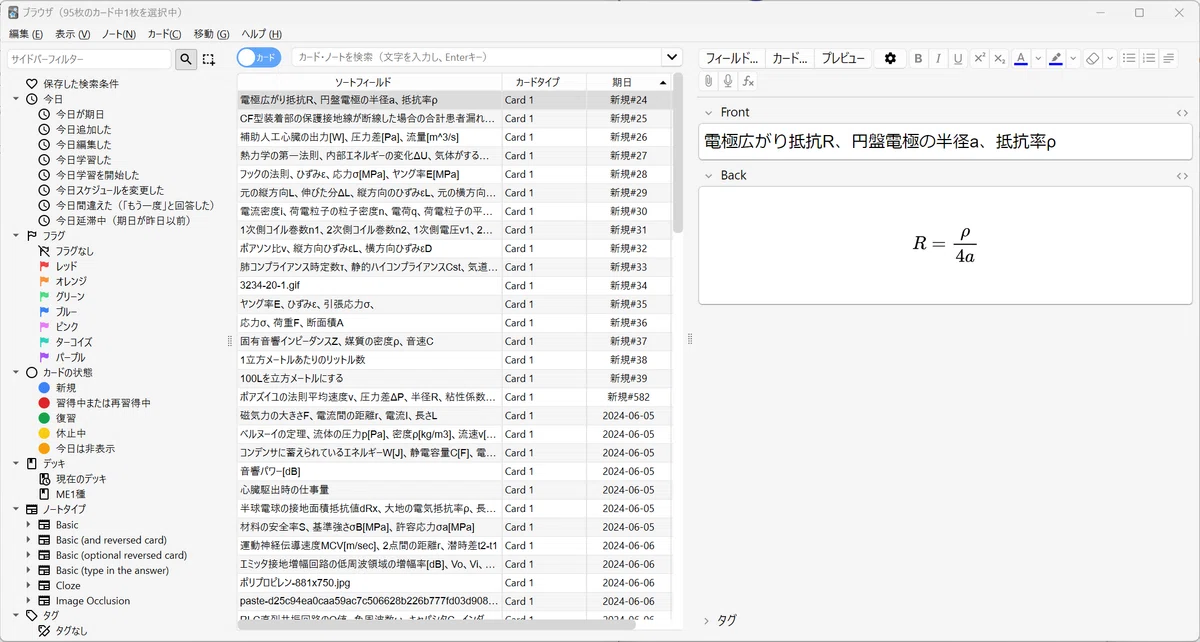Attach file with paperclip icon

click(708, 81)
